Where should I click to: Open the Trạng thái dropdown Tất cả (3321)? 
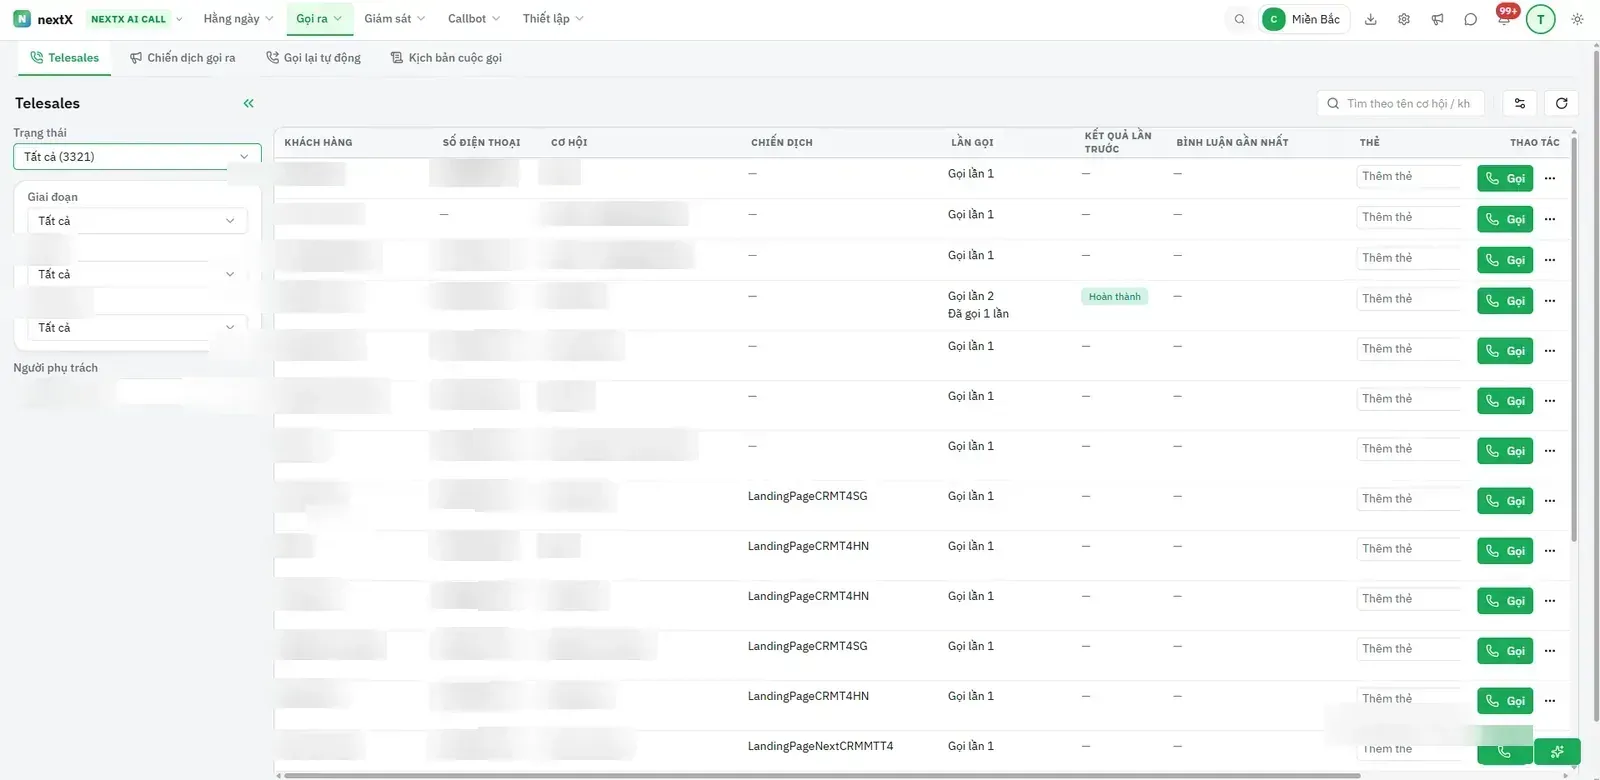tap(137, 156)
